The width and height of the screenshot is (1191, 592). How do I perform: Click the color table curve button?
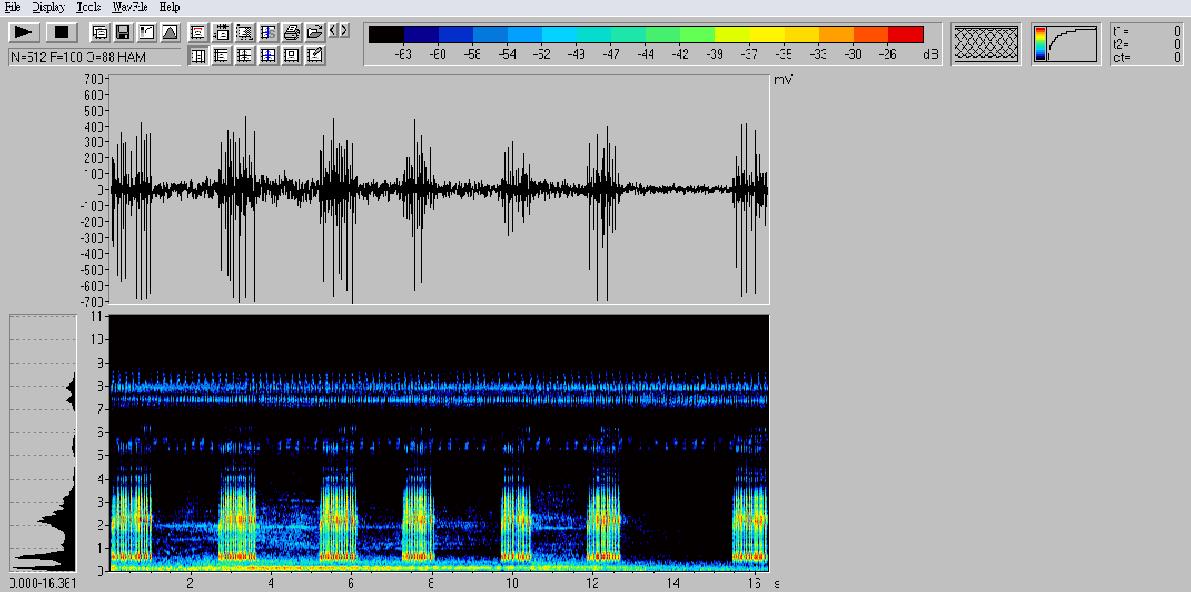click(x=1066, y=43)
